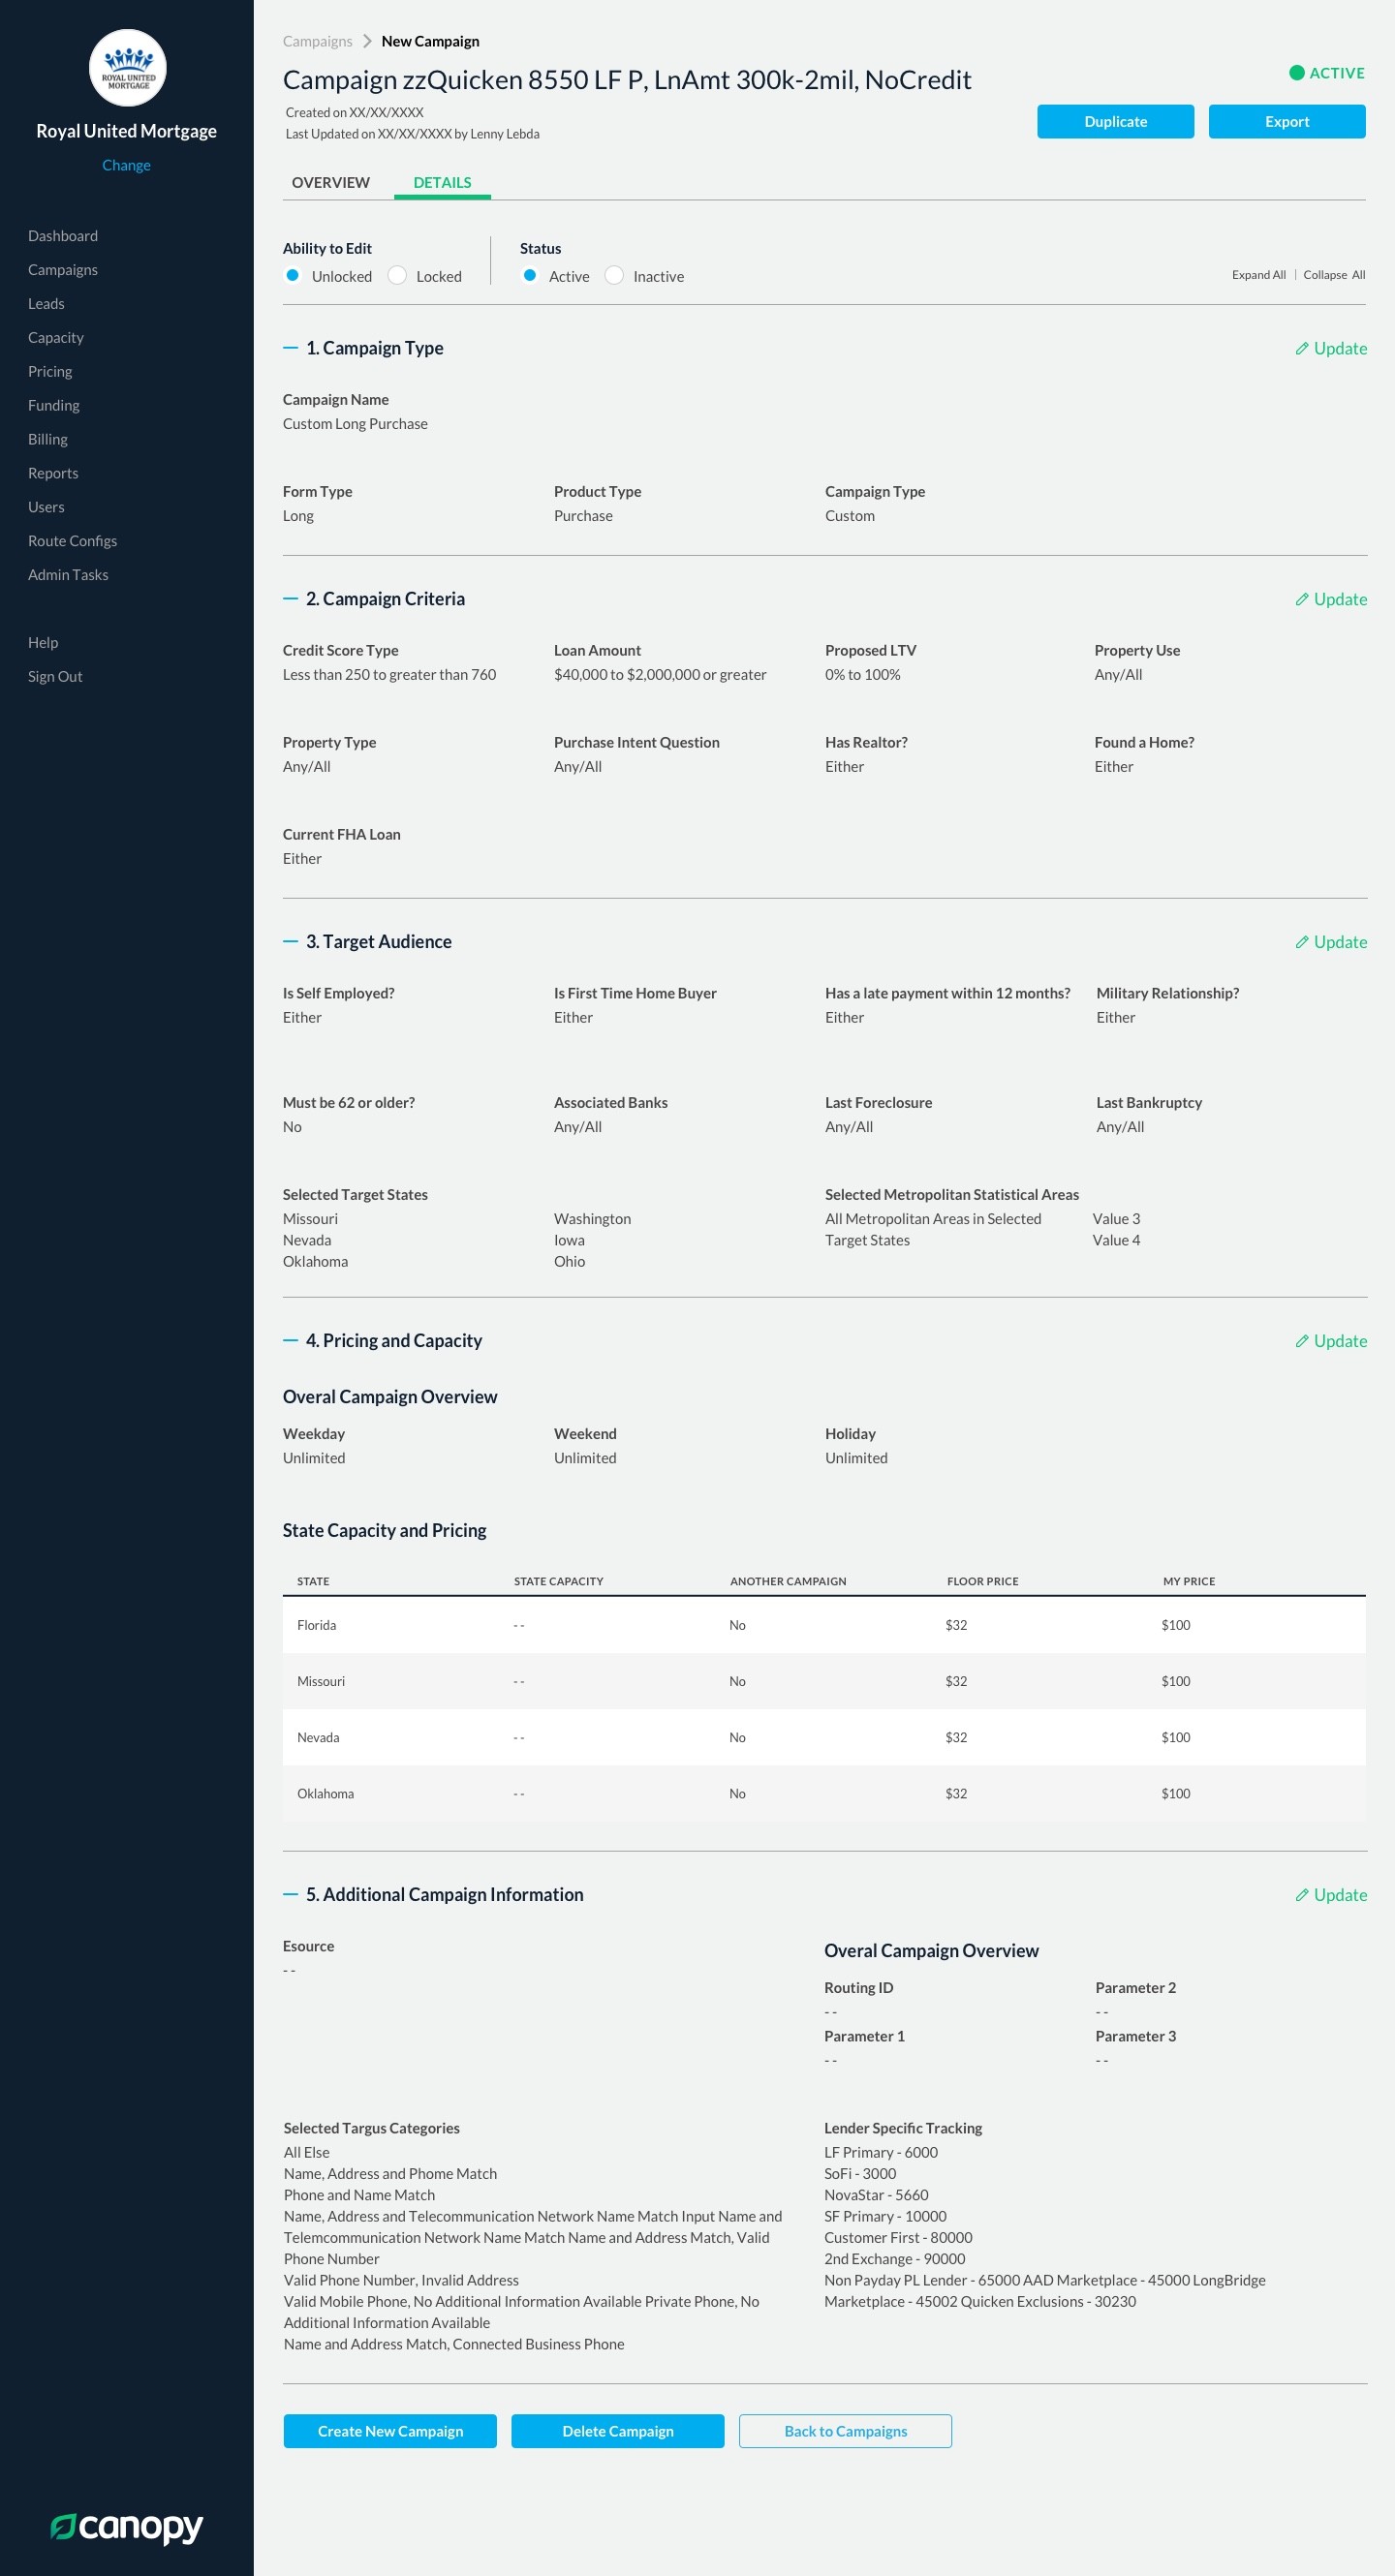Screen dimensions: 1395x2576
Task: Select the Unlocked radio button
Action: pyautogui.click(x=293, y=276)
